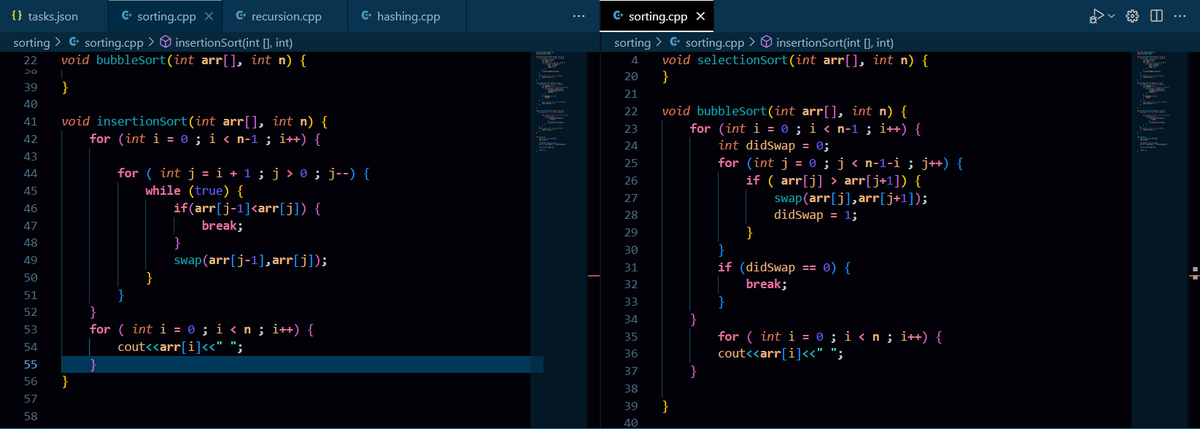Image resolution: width=1200 pixels, height=429 pixels.
Task: Close the sorting.cpp tab in right group
Action: point(699,17)
